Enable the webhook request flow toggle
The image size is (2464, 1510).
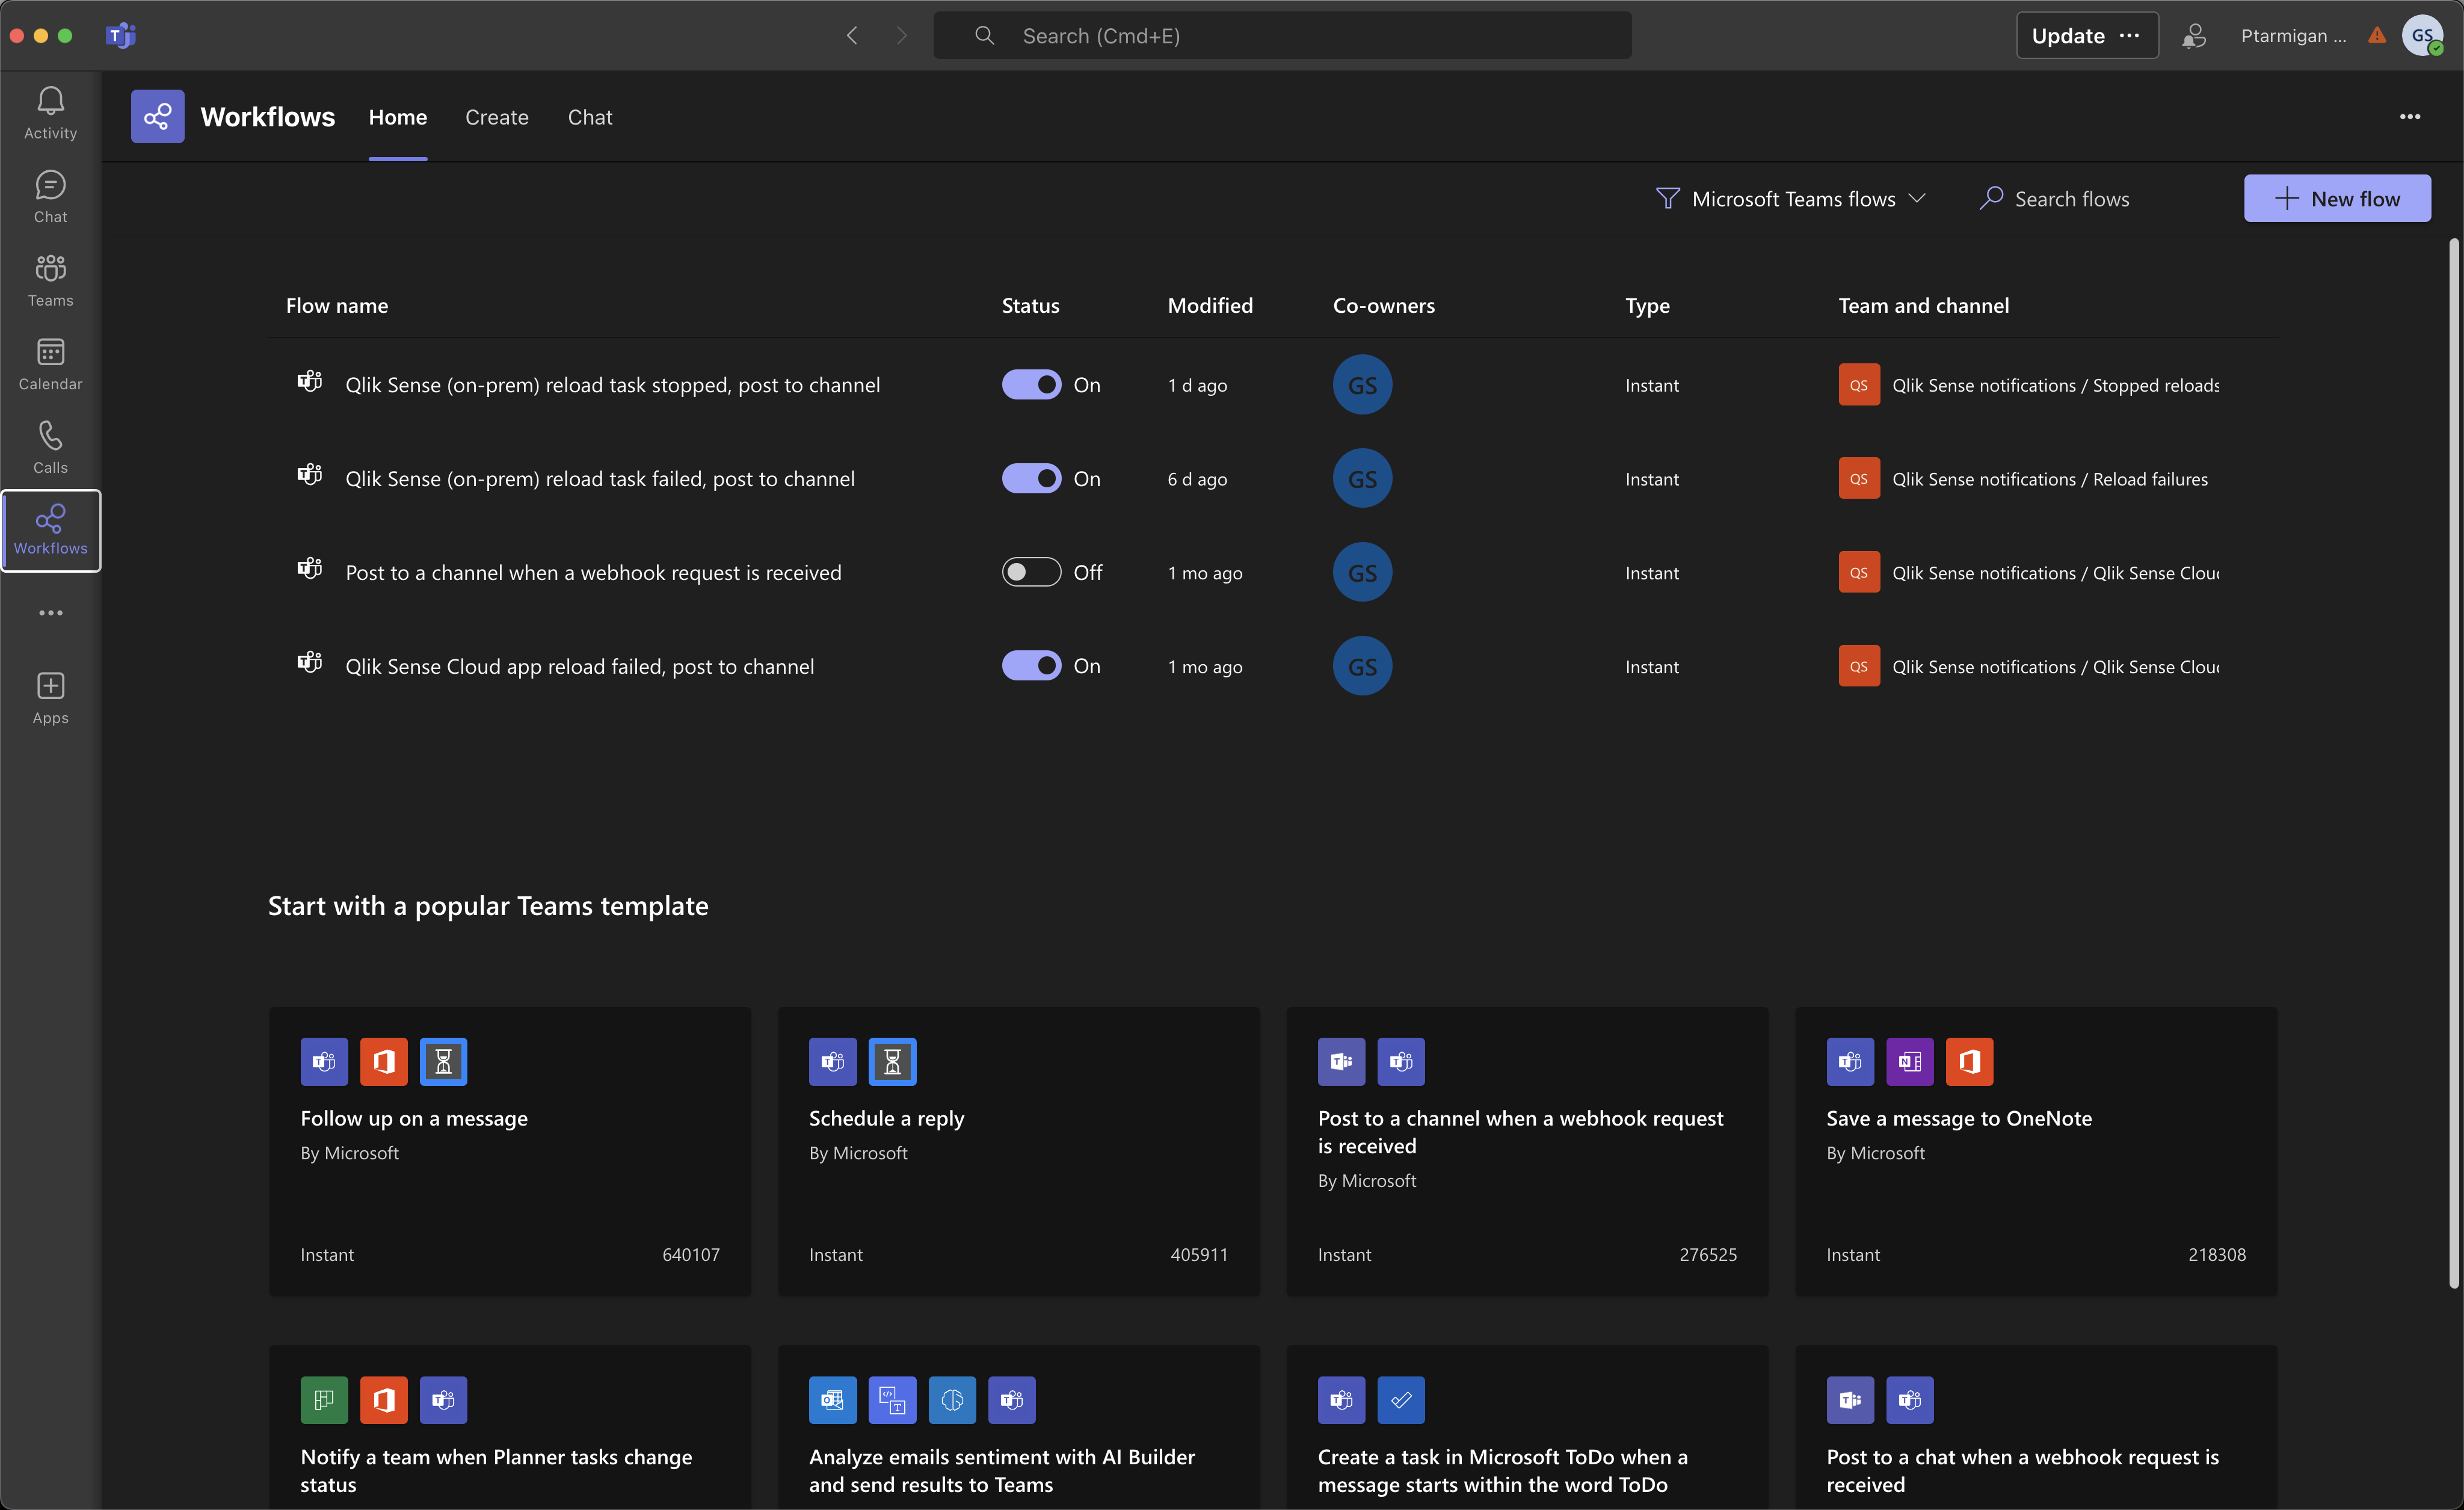1031,572
